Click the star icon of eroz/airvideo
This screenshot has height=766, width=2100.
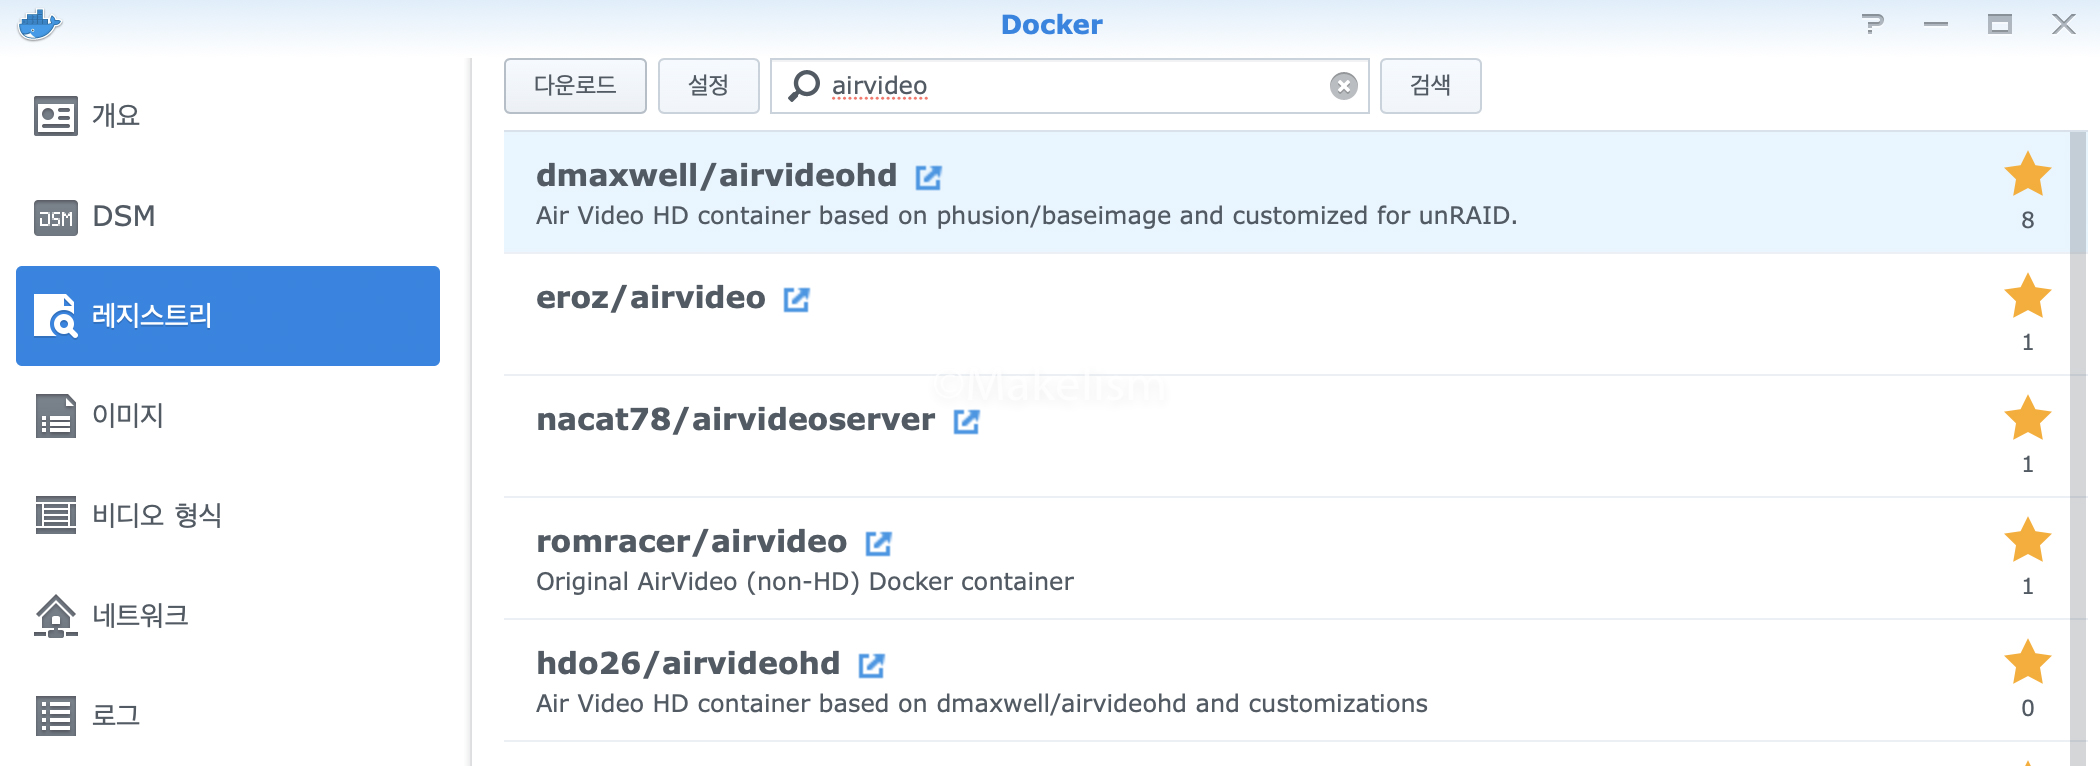pos(2028,296)
